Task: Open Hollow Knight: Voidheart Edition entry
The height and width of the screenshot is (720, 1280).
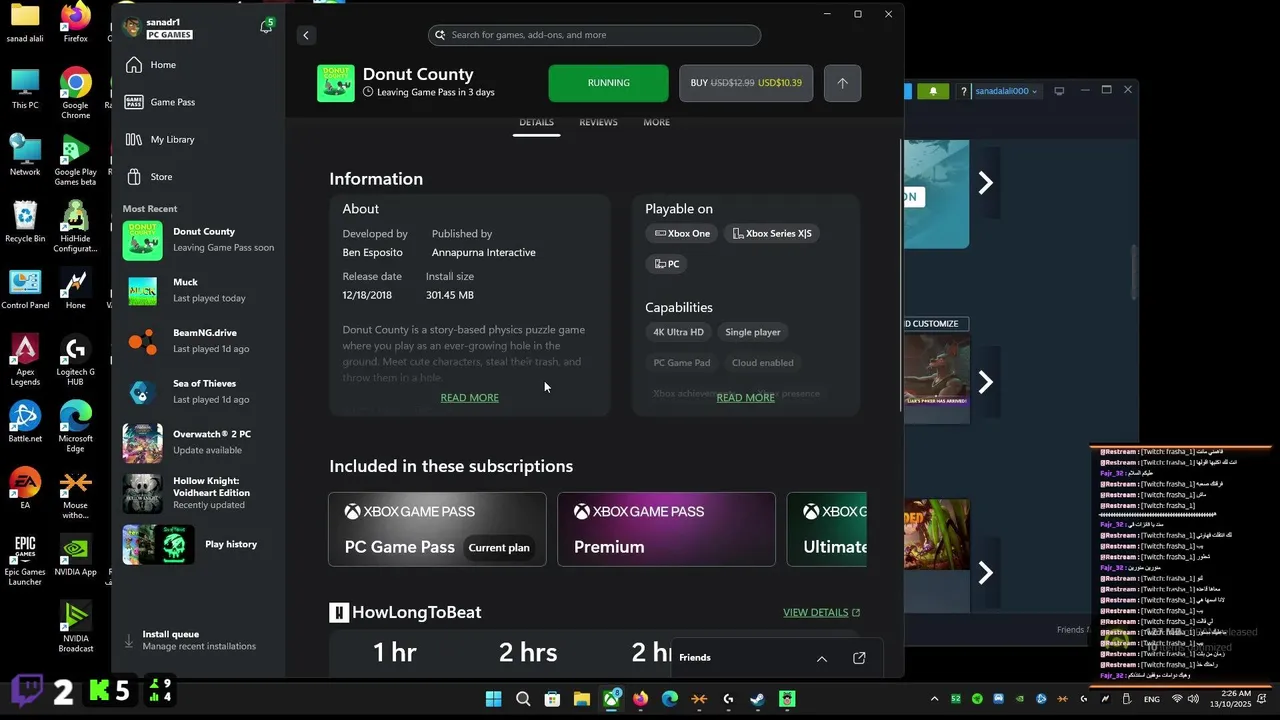Action: pyautogui.click(x=200, y=493)
